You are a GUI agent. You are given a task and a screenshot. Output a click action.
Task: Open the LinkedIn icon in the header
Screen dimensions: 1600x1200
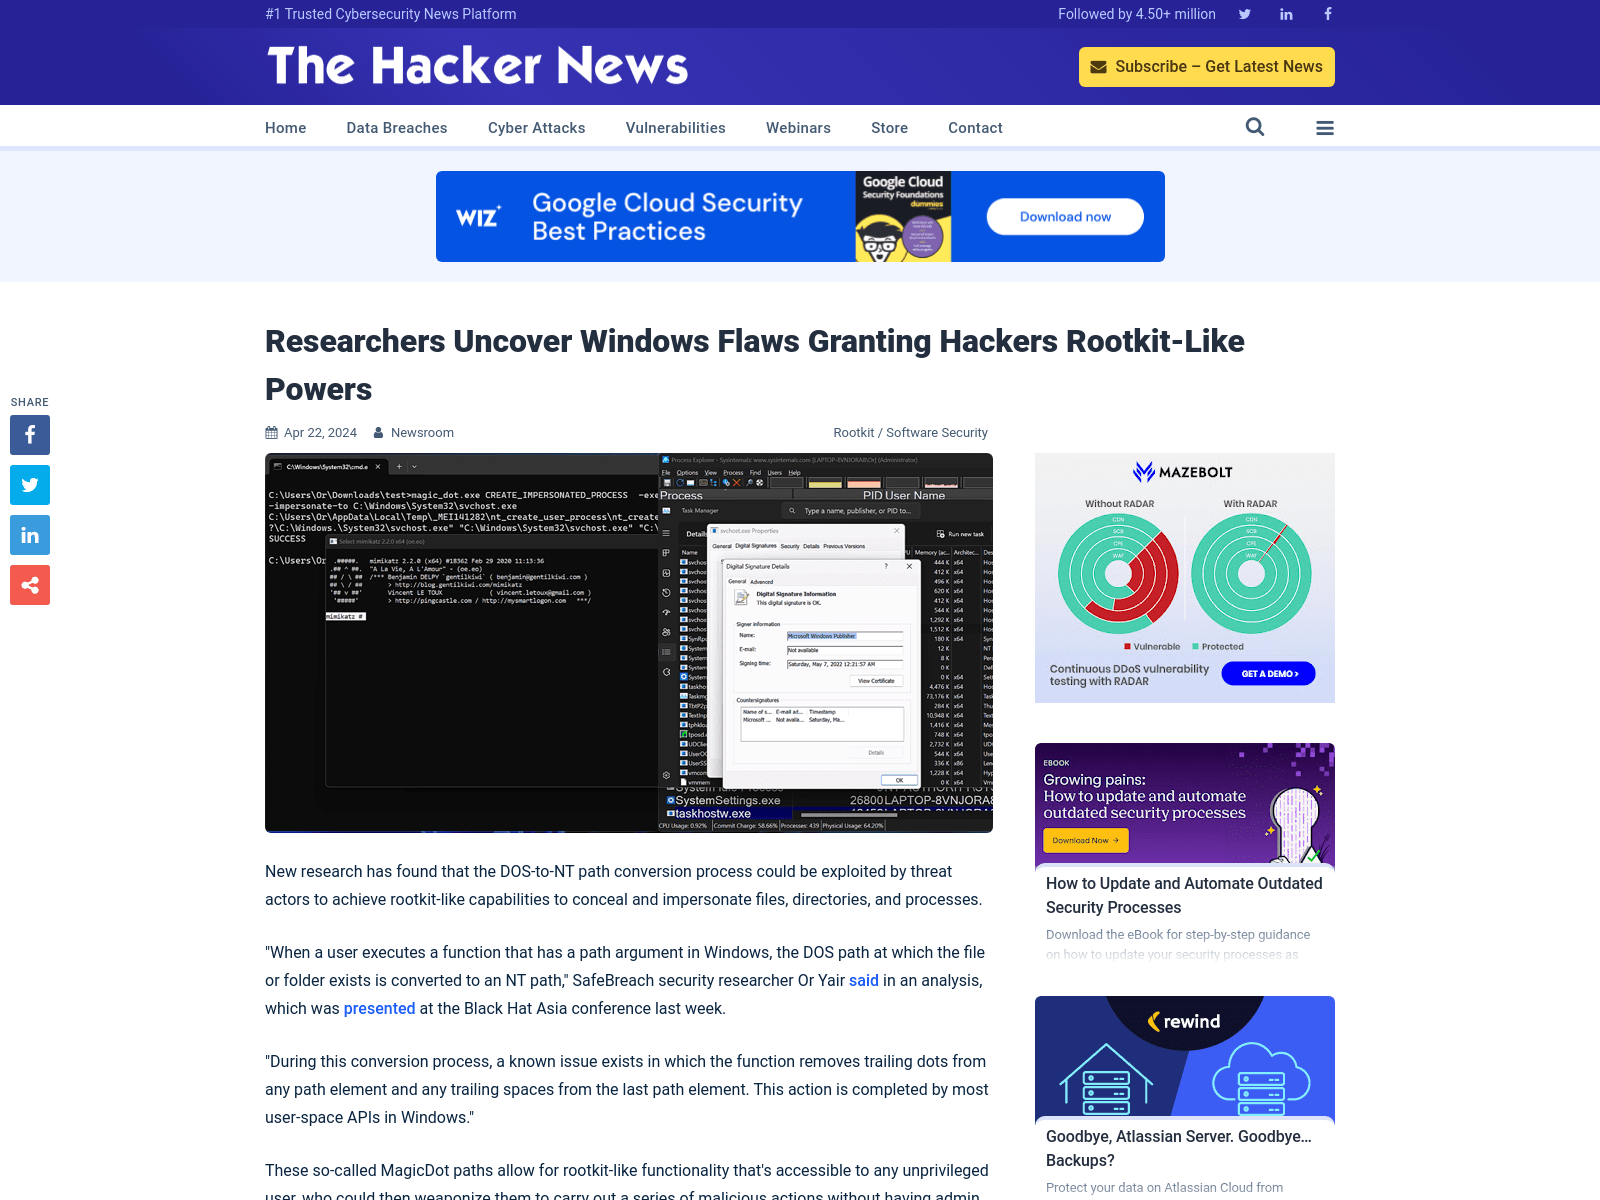click(x=1286, y=14)
